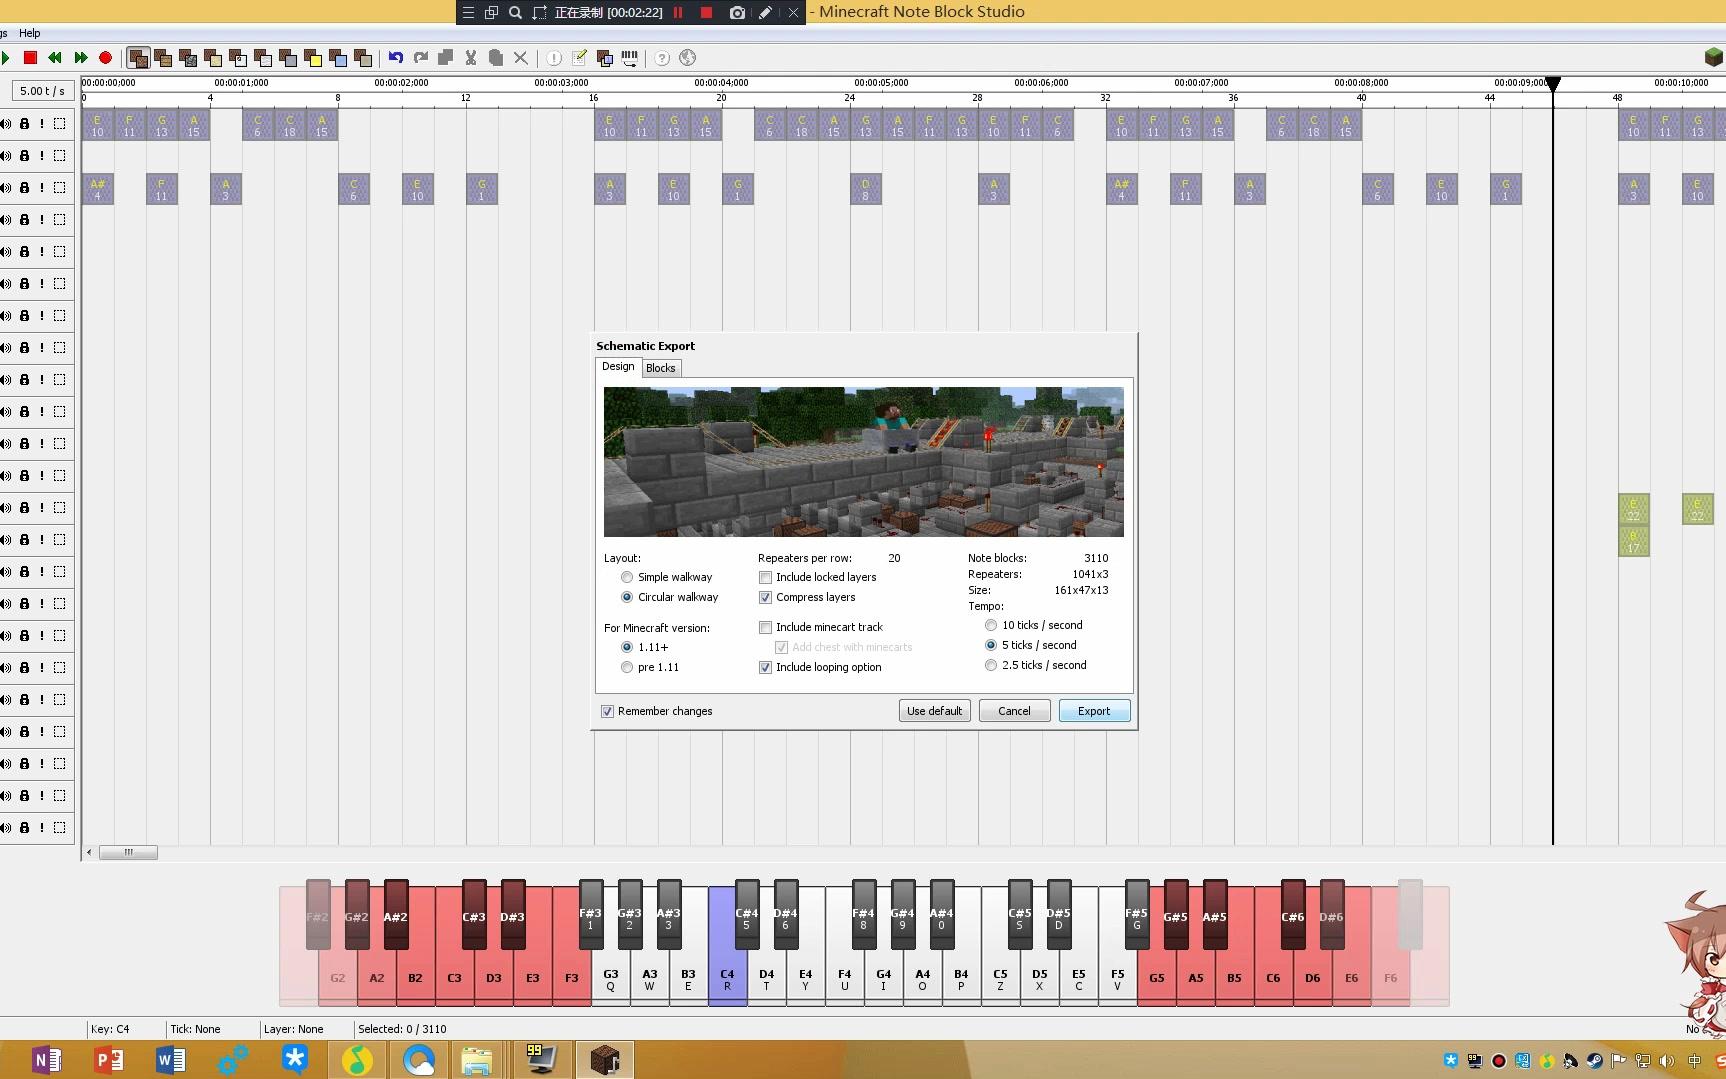Toggle Include looping option checkbox
This screenshot has width=1726, height=1079.
(765, 667)
